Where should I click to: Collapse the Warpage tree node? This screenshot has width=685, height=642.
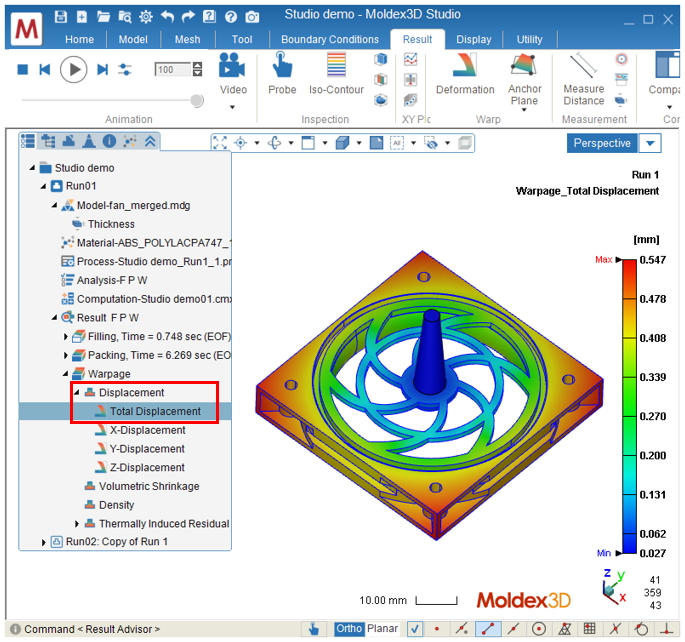coord(65,373)
